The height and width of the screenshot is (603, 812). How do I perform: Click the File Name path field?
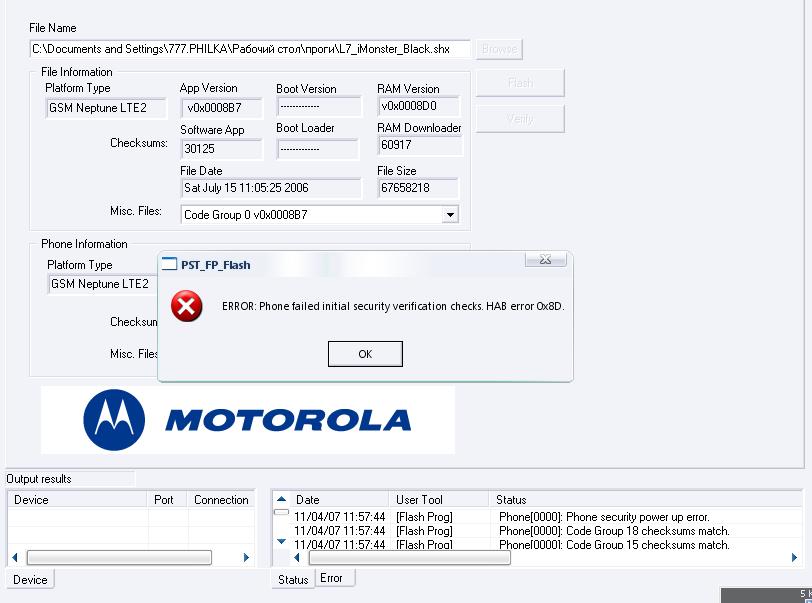(x=250, y=49)
